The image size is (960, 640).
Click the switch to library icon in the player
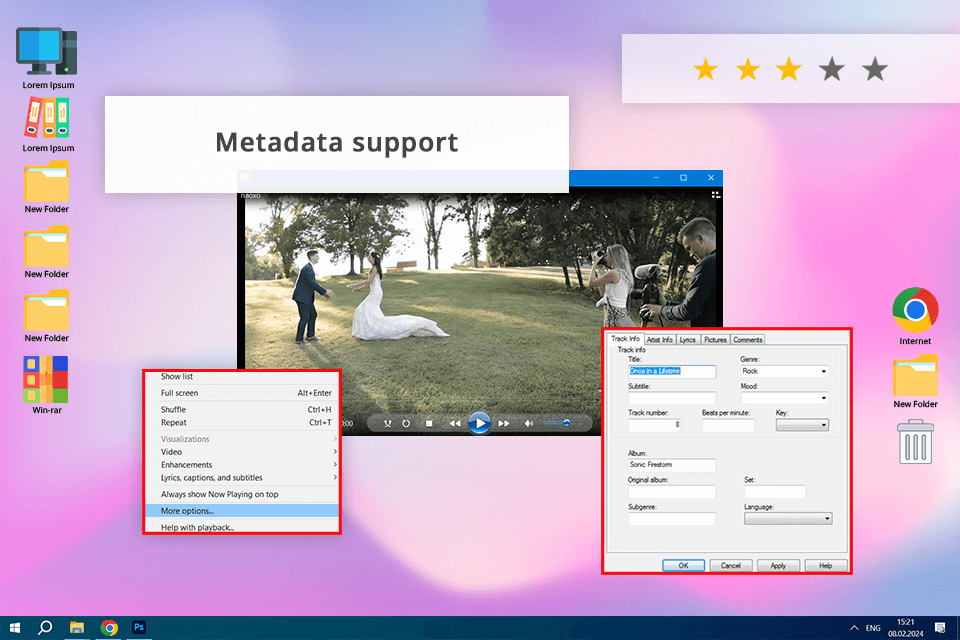tap(716, 195)
